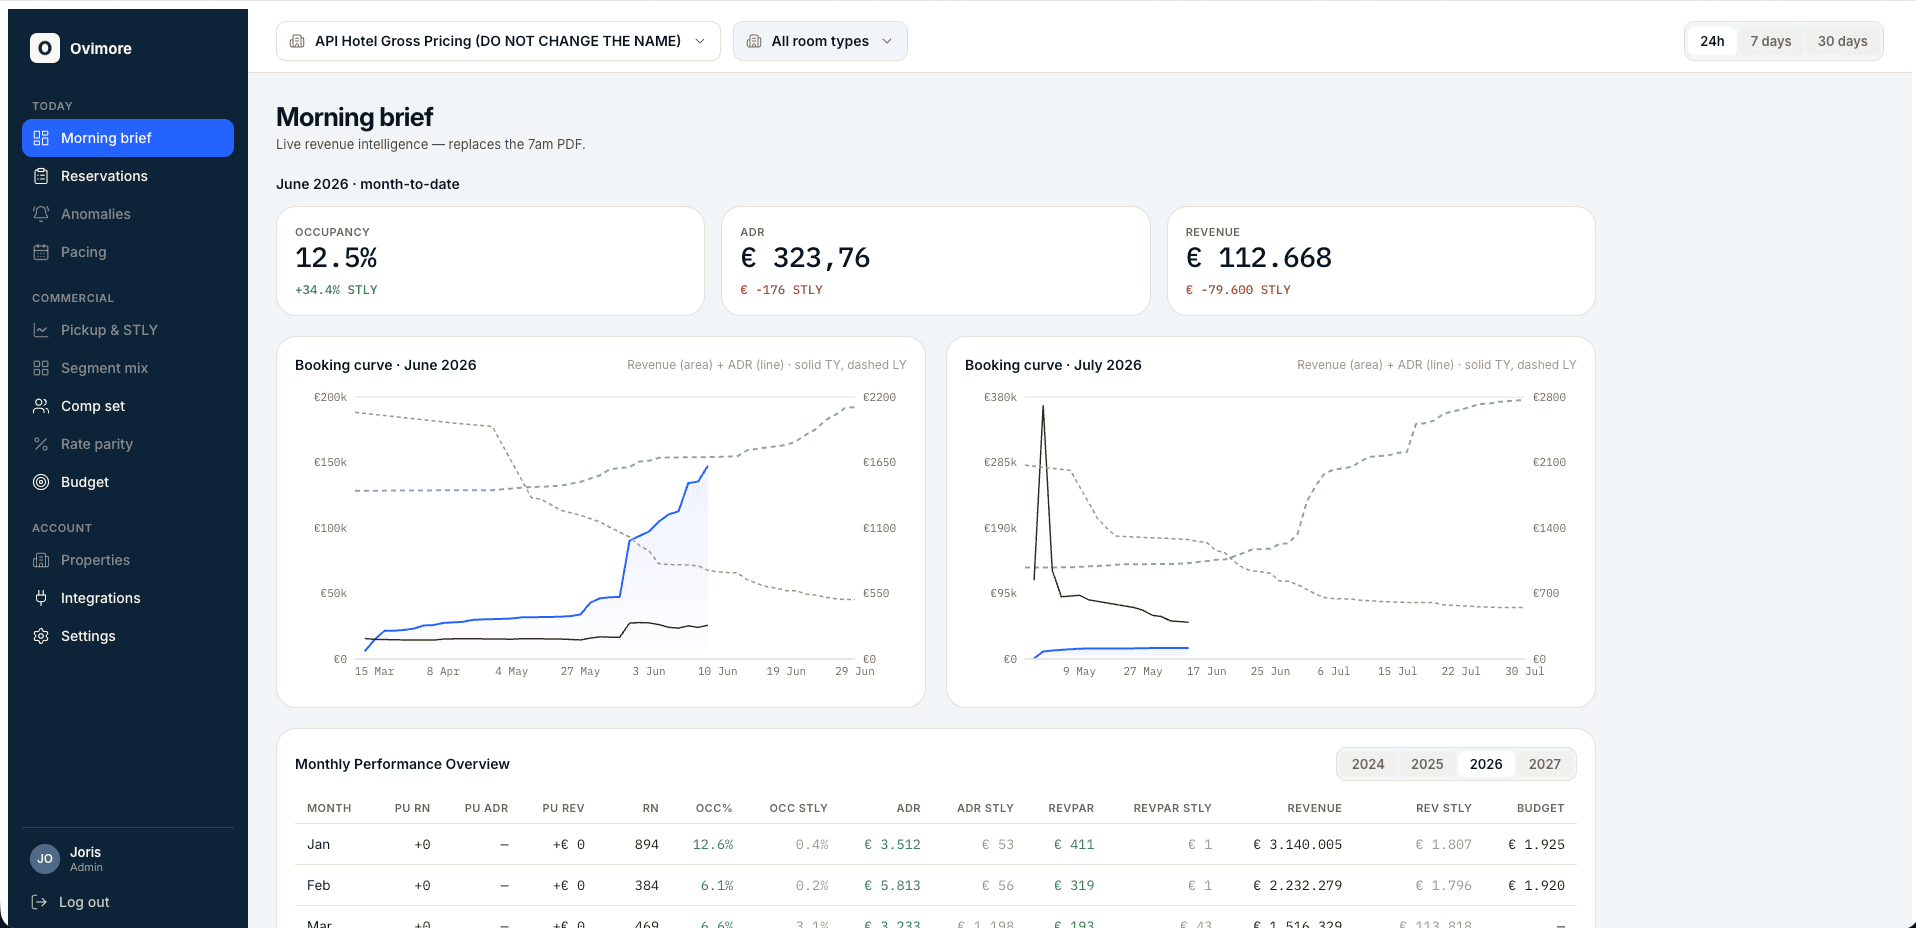Viewport: 1916px width, 928px height.
Task: Open the Budget page
Action: 128,482
